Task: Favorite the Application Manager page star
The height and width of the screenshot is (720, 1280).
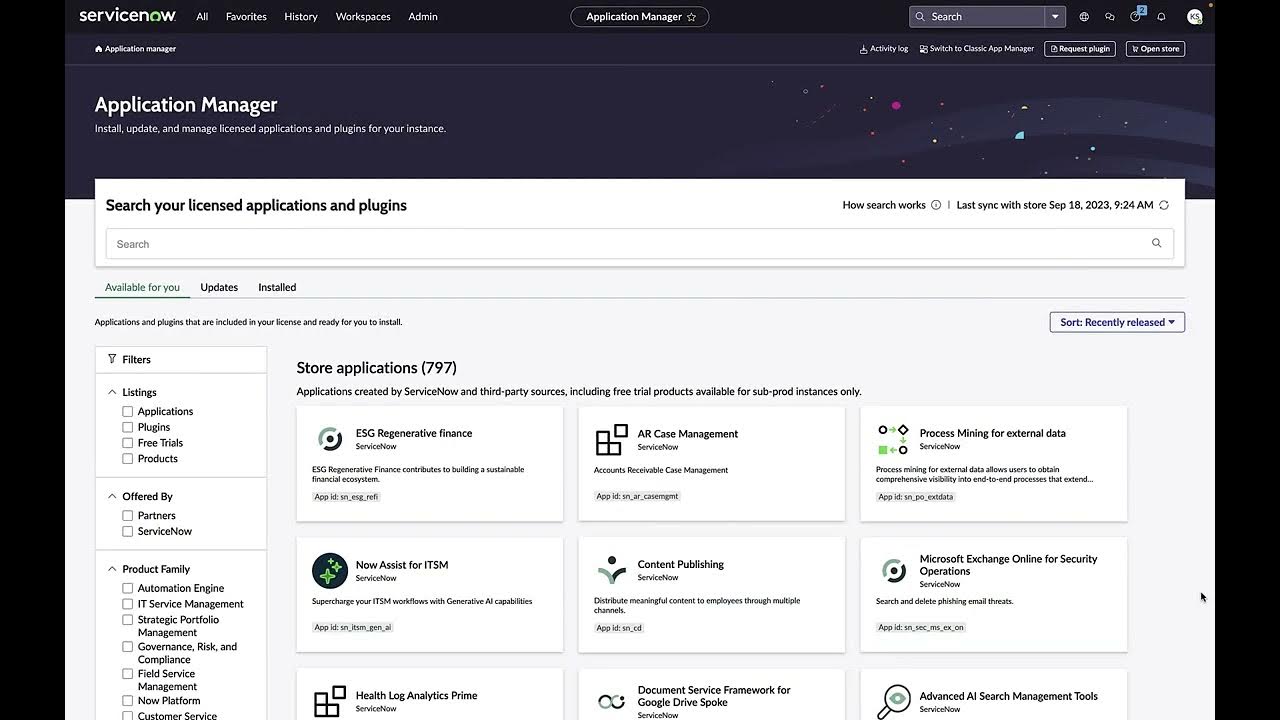Action: point(691,17)
